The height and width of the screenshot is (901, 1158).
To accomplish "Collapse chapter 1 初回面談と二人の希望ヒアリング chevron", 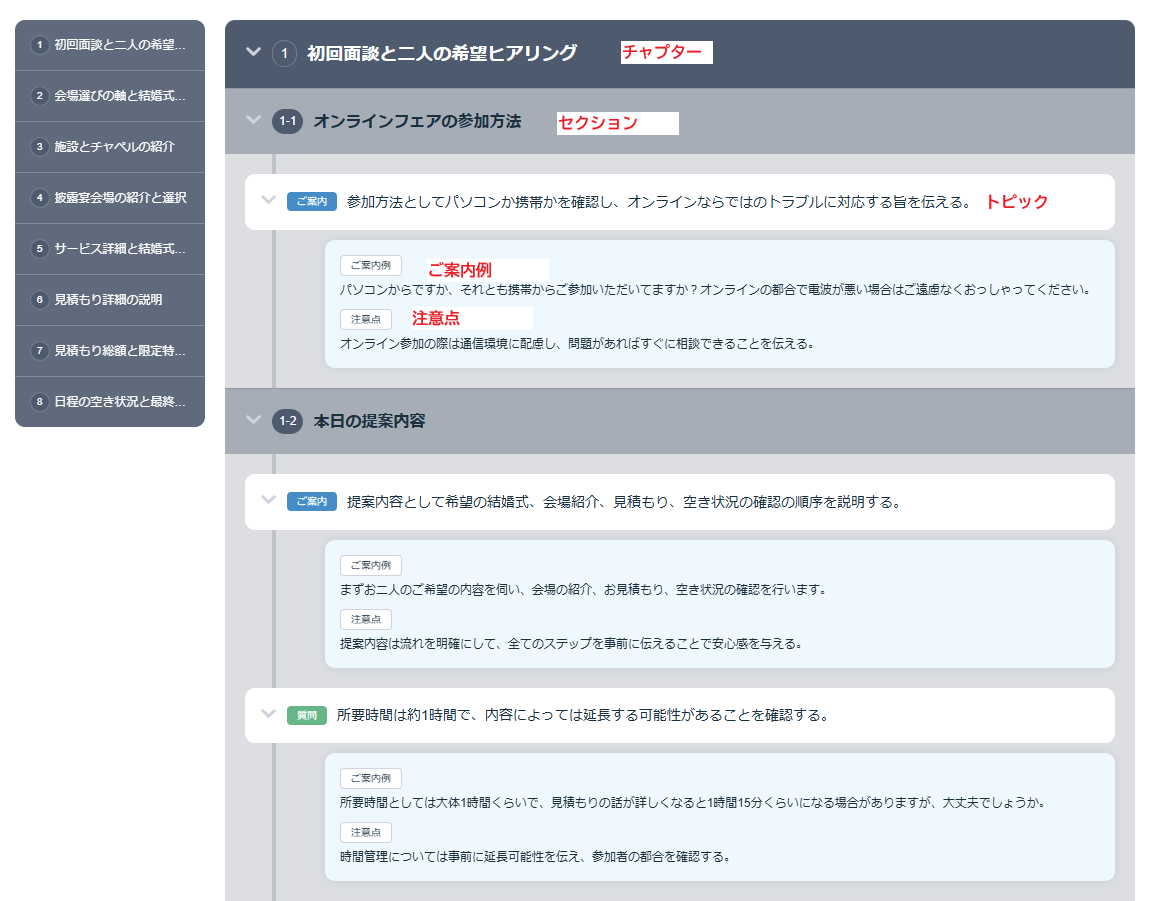I will (x=253, y=52).
